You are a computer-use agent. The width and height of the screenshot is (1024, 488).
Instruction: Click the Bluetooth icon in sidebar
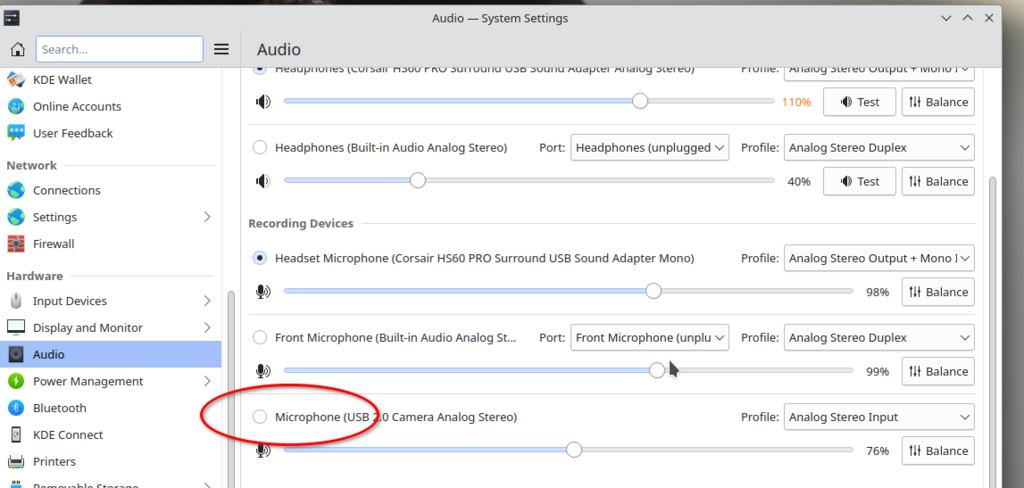coord(16,408)
